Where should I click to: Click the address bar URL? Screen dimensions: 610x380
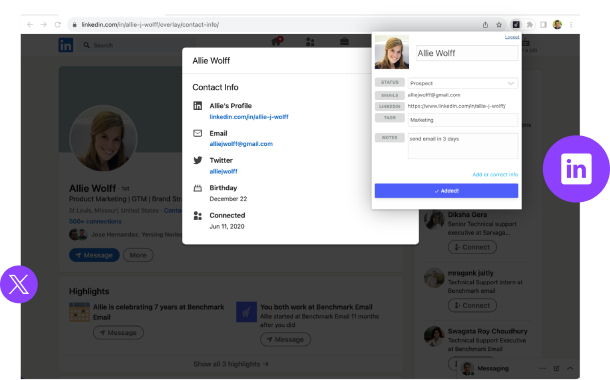(x=150, y=25)
